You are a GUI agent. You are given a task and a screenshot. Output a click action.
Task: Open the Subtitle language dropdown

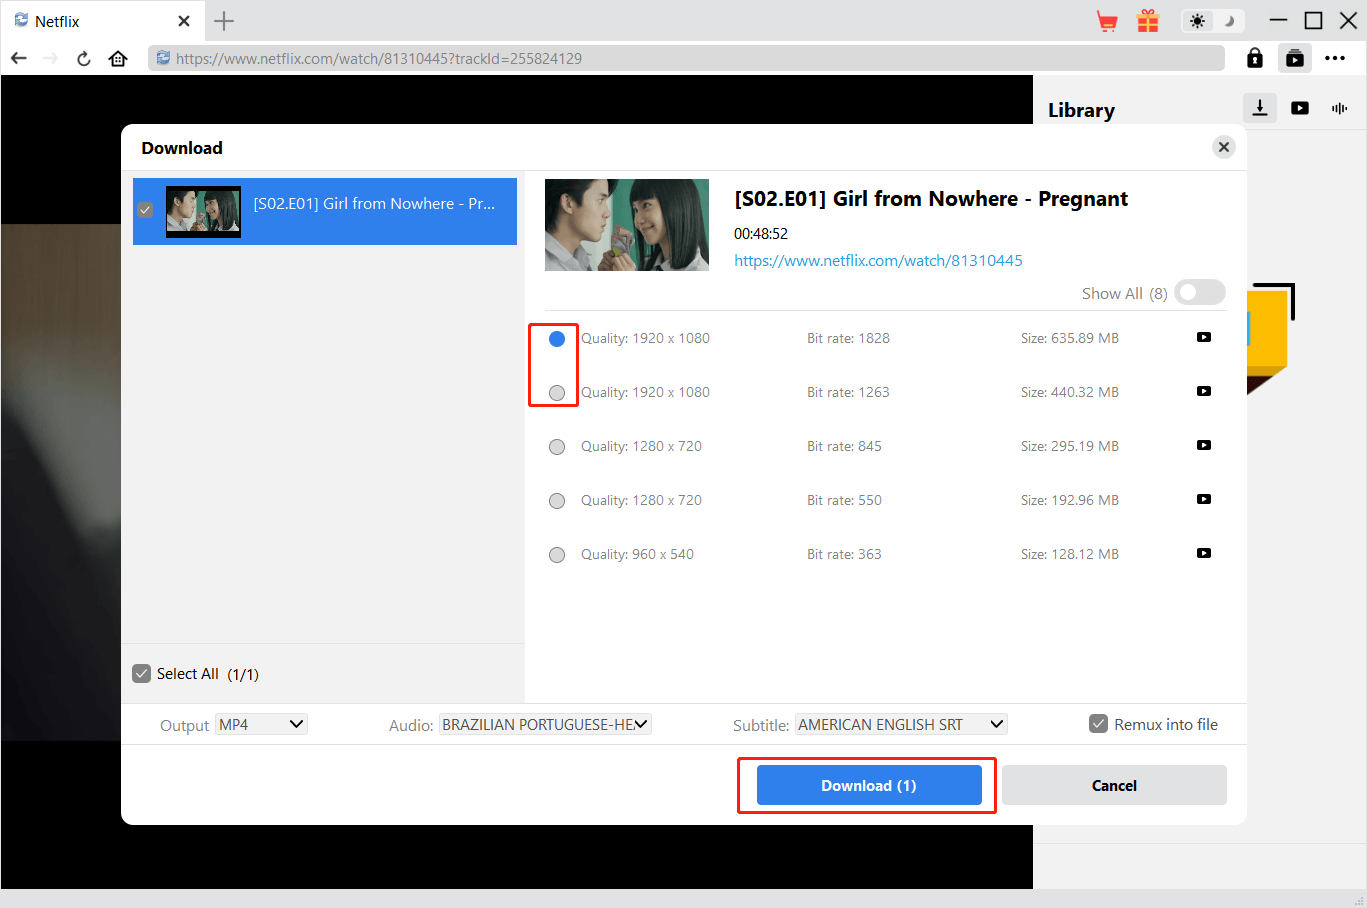[900, 724]
